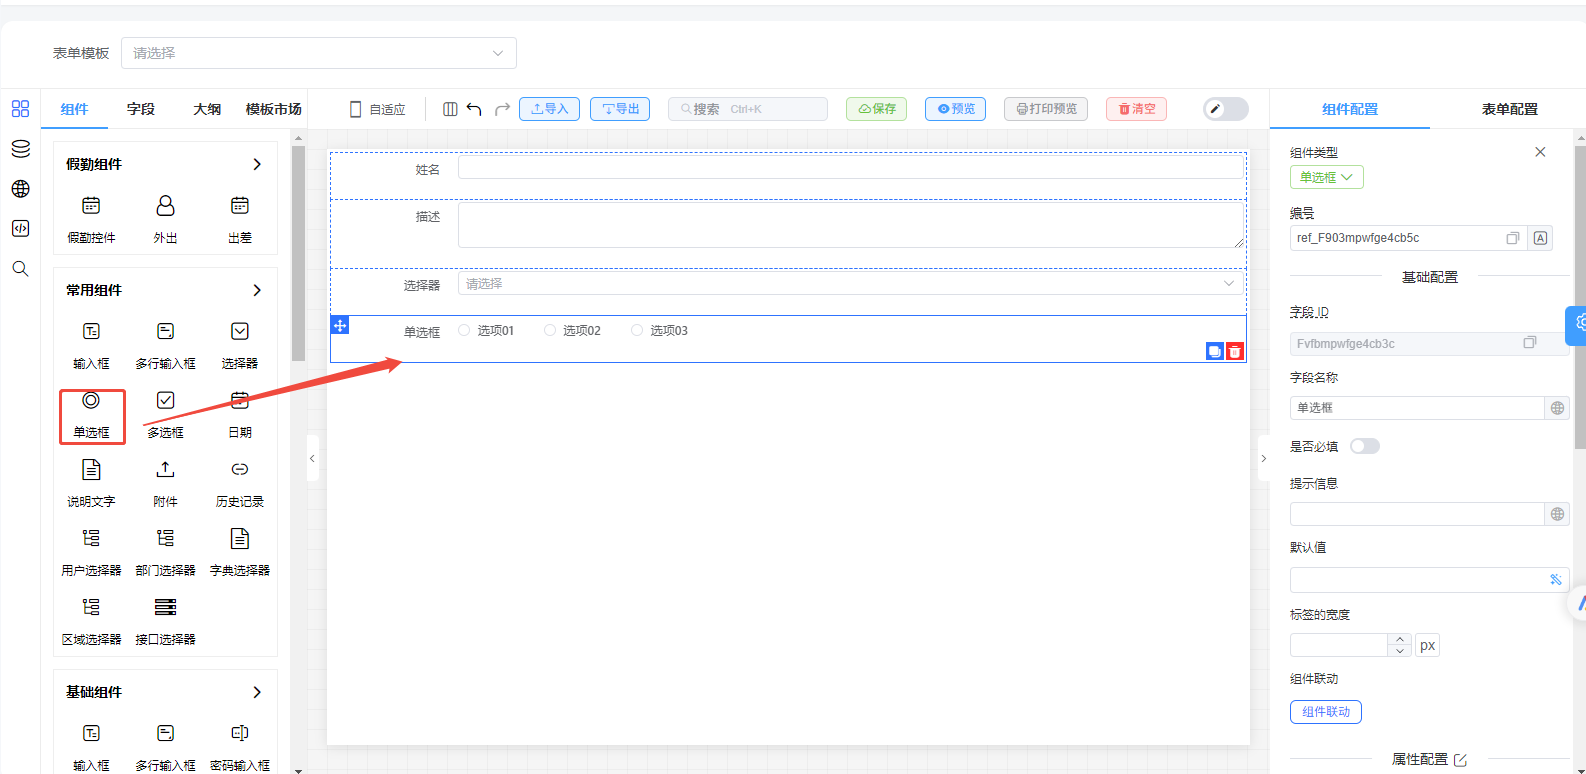Pick the 附件 upload component icon

[165, 470]
